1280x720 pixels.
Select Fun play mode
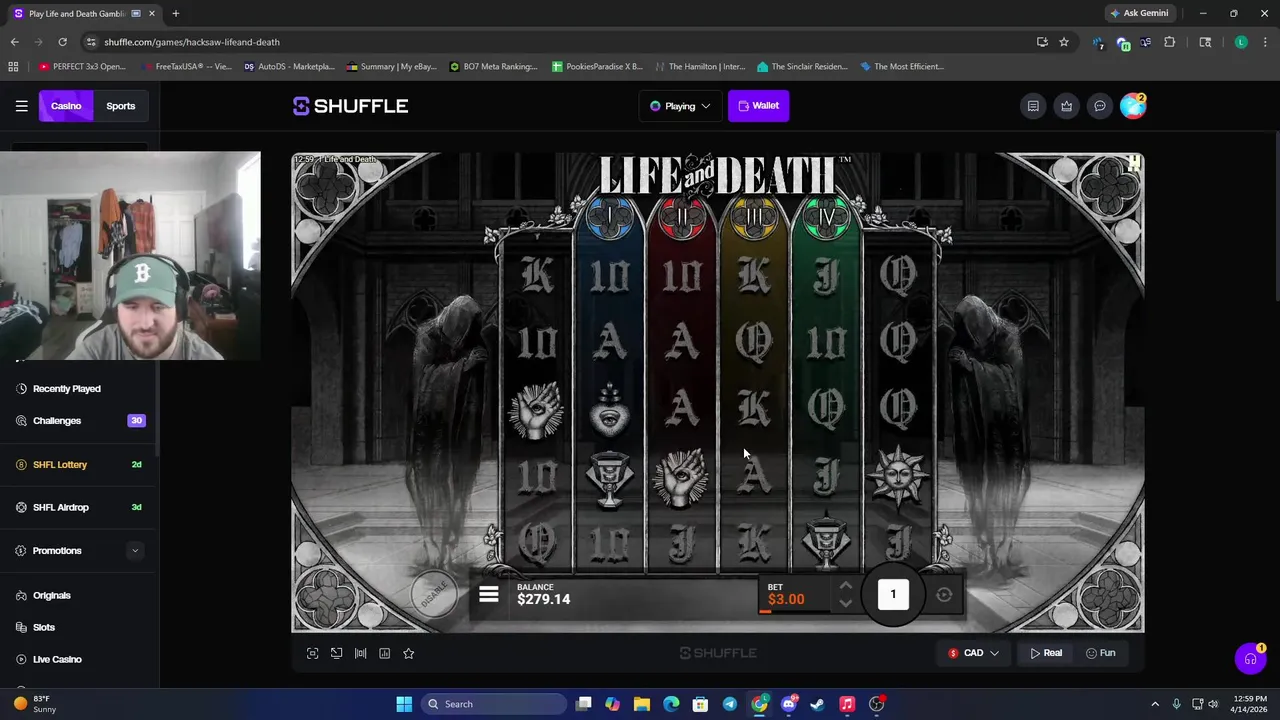(1101, 654)
